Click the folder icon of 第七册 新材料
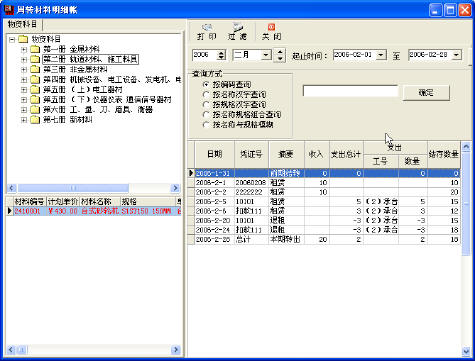Viewport: 475px width, 361px height. point(35,119)
